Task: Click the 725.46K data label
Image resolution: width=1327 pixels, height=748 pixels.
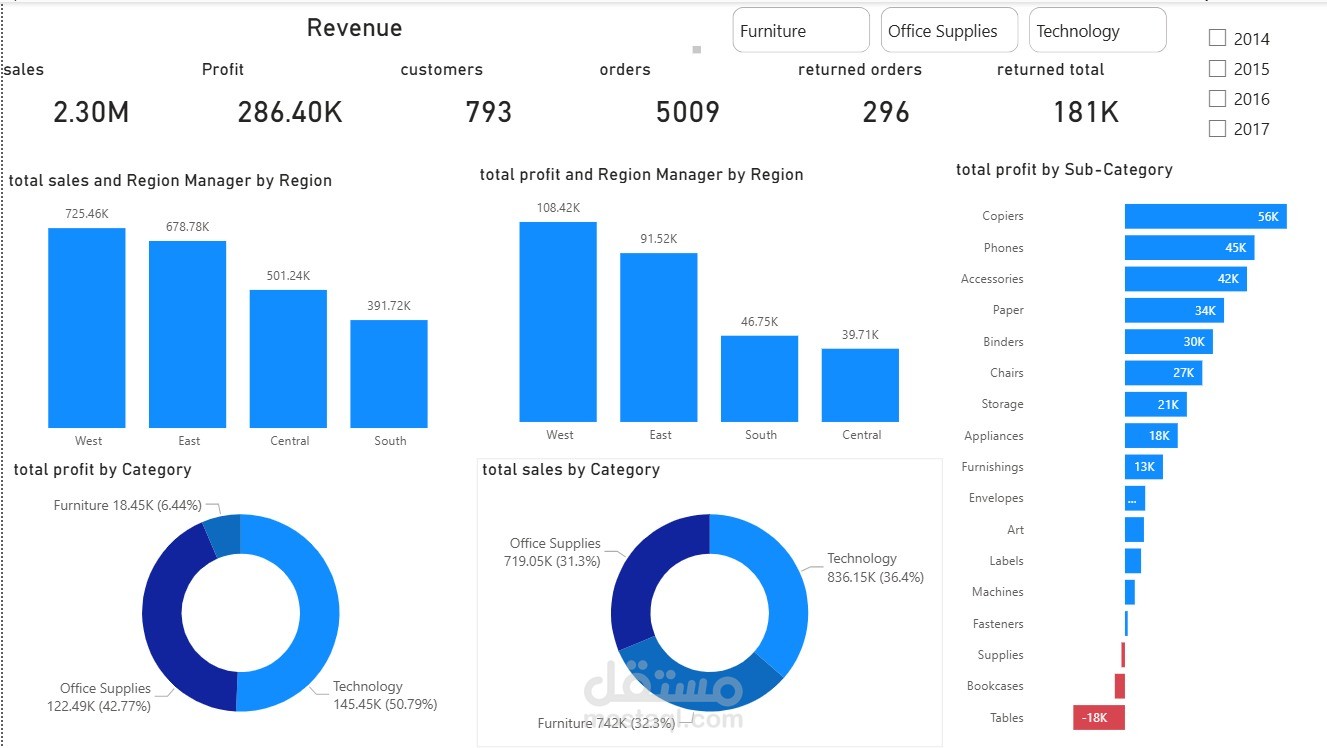Action: click(x=87, y=214)
